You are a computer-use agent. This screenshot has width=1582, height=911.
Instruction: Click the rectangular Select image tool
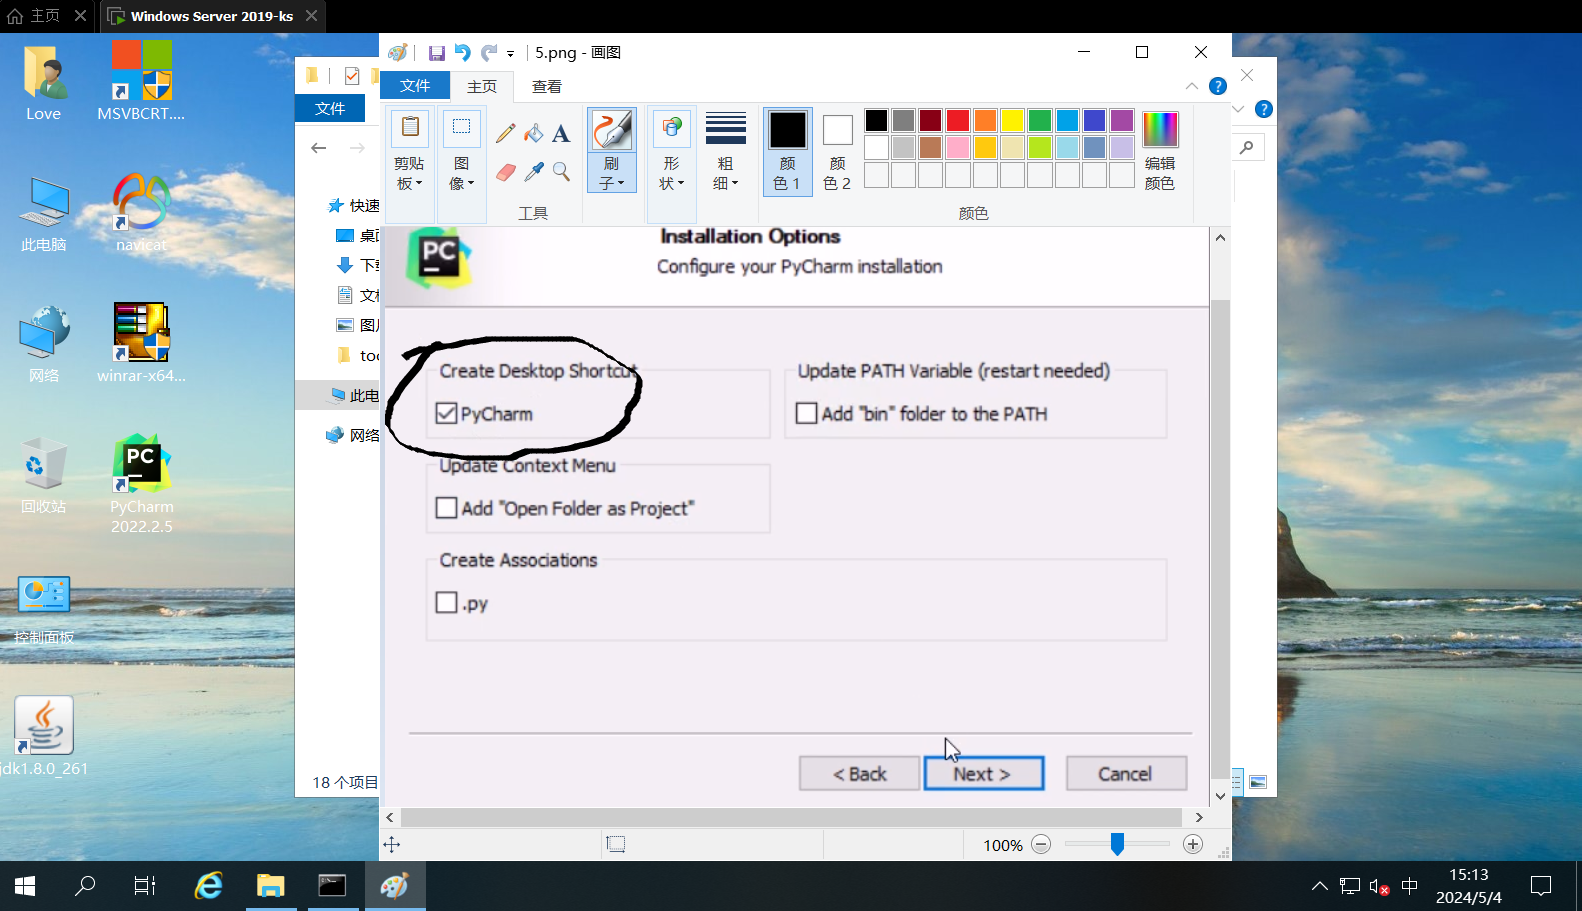click(461, 129)
